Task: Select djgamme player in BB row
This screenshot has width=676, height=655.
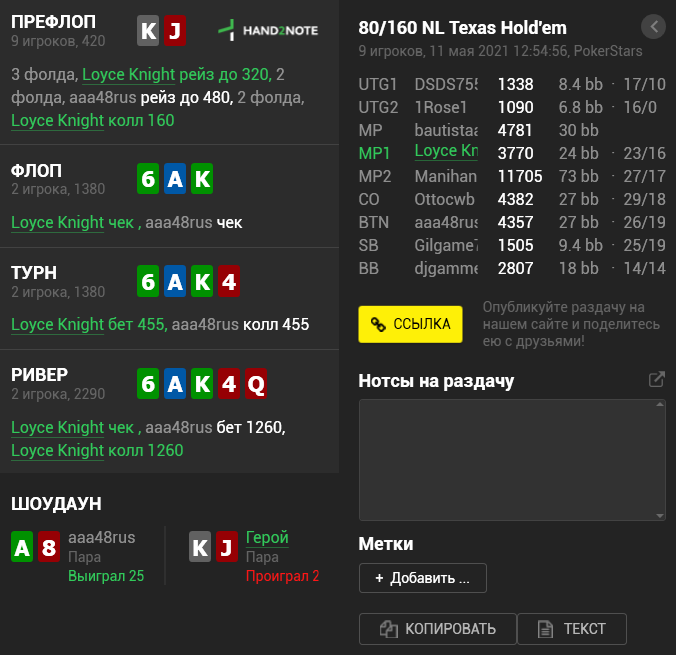Action: pyautogui.click(x=446, y=268)
